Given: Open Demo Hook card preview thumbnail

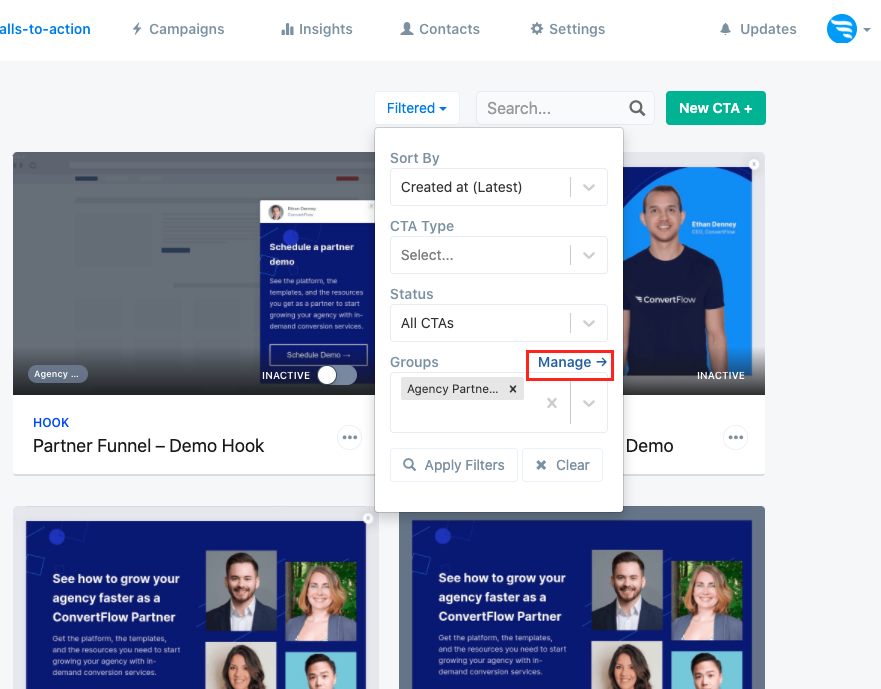Looking at the screenshot, I should [x=194, y=273].
